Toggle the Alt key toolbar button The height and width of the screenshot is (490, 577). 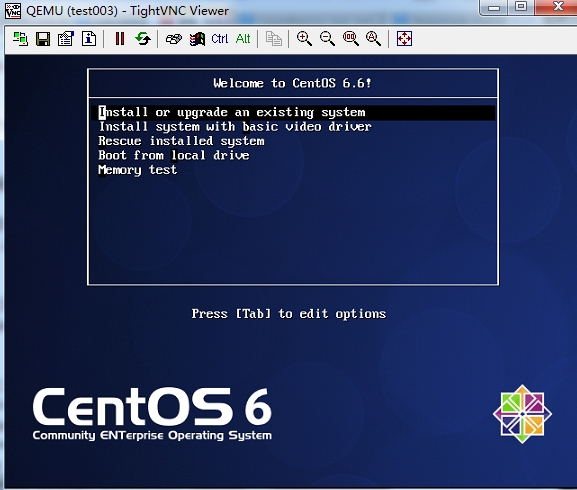point(243,39)
